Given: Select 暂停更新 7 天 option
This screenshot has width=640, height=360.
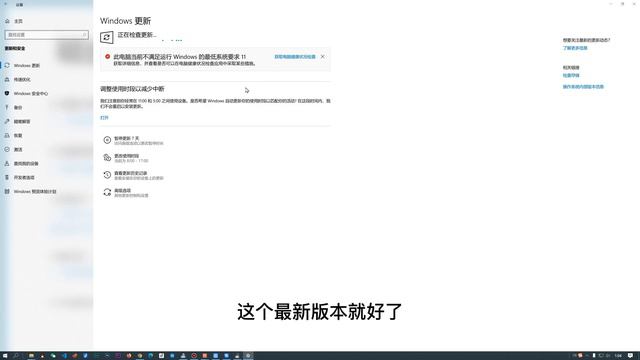Looking at the screenshot, I should 133,140.
